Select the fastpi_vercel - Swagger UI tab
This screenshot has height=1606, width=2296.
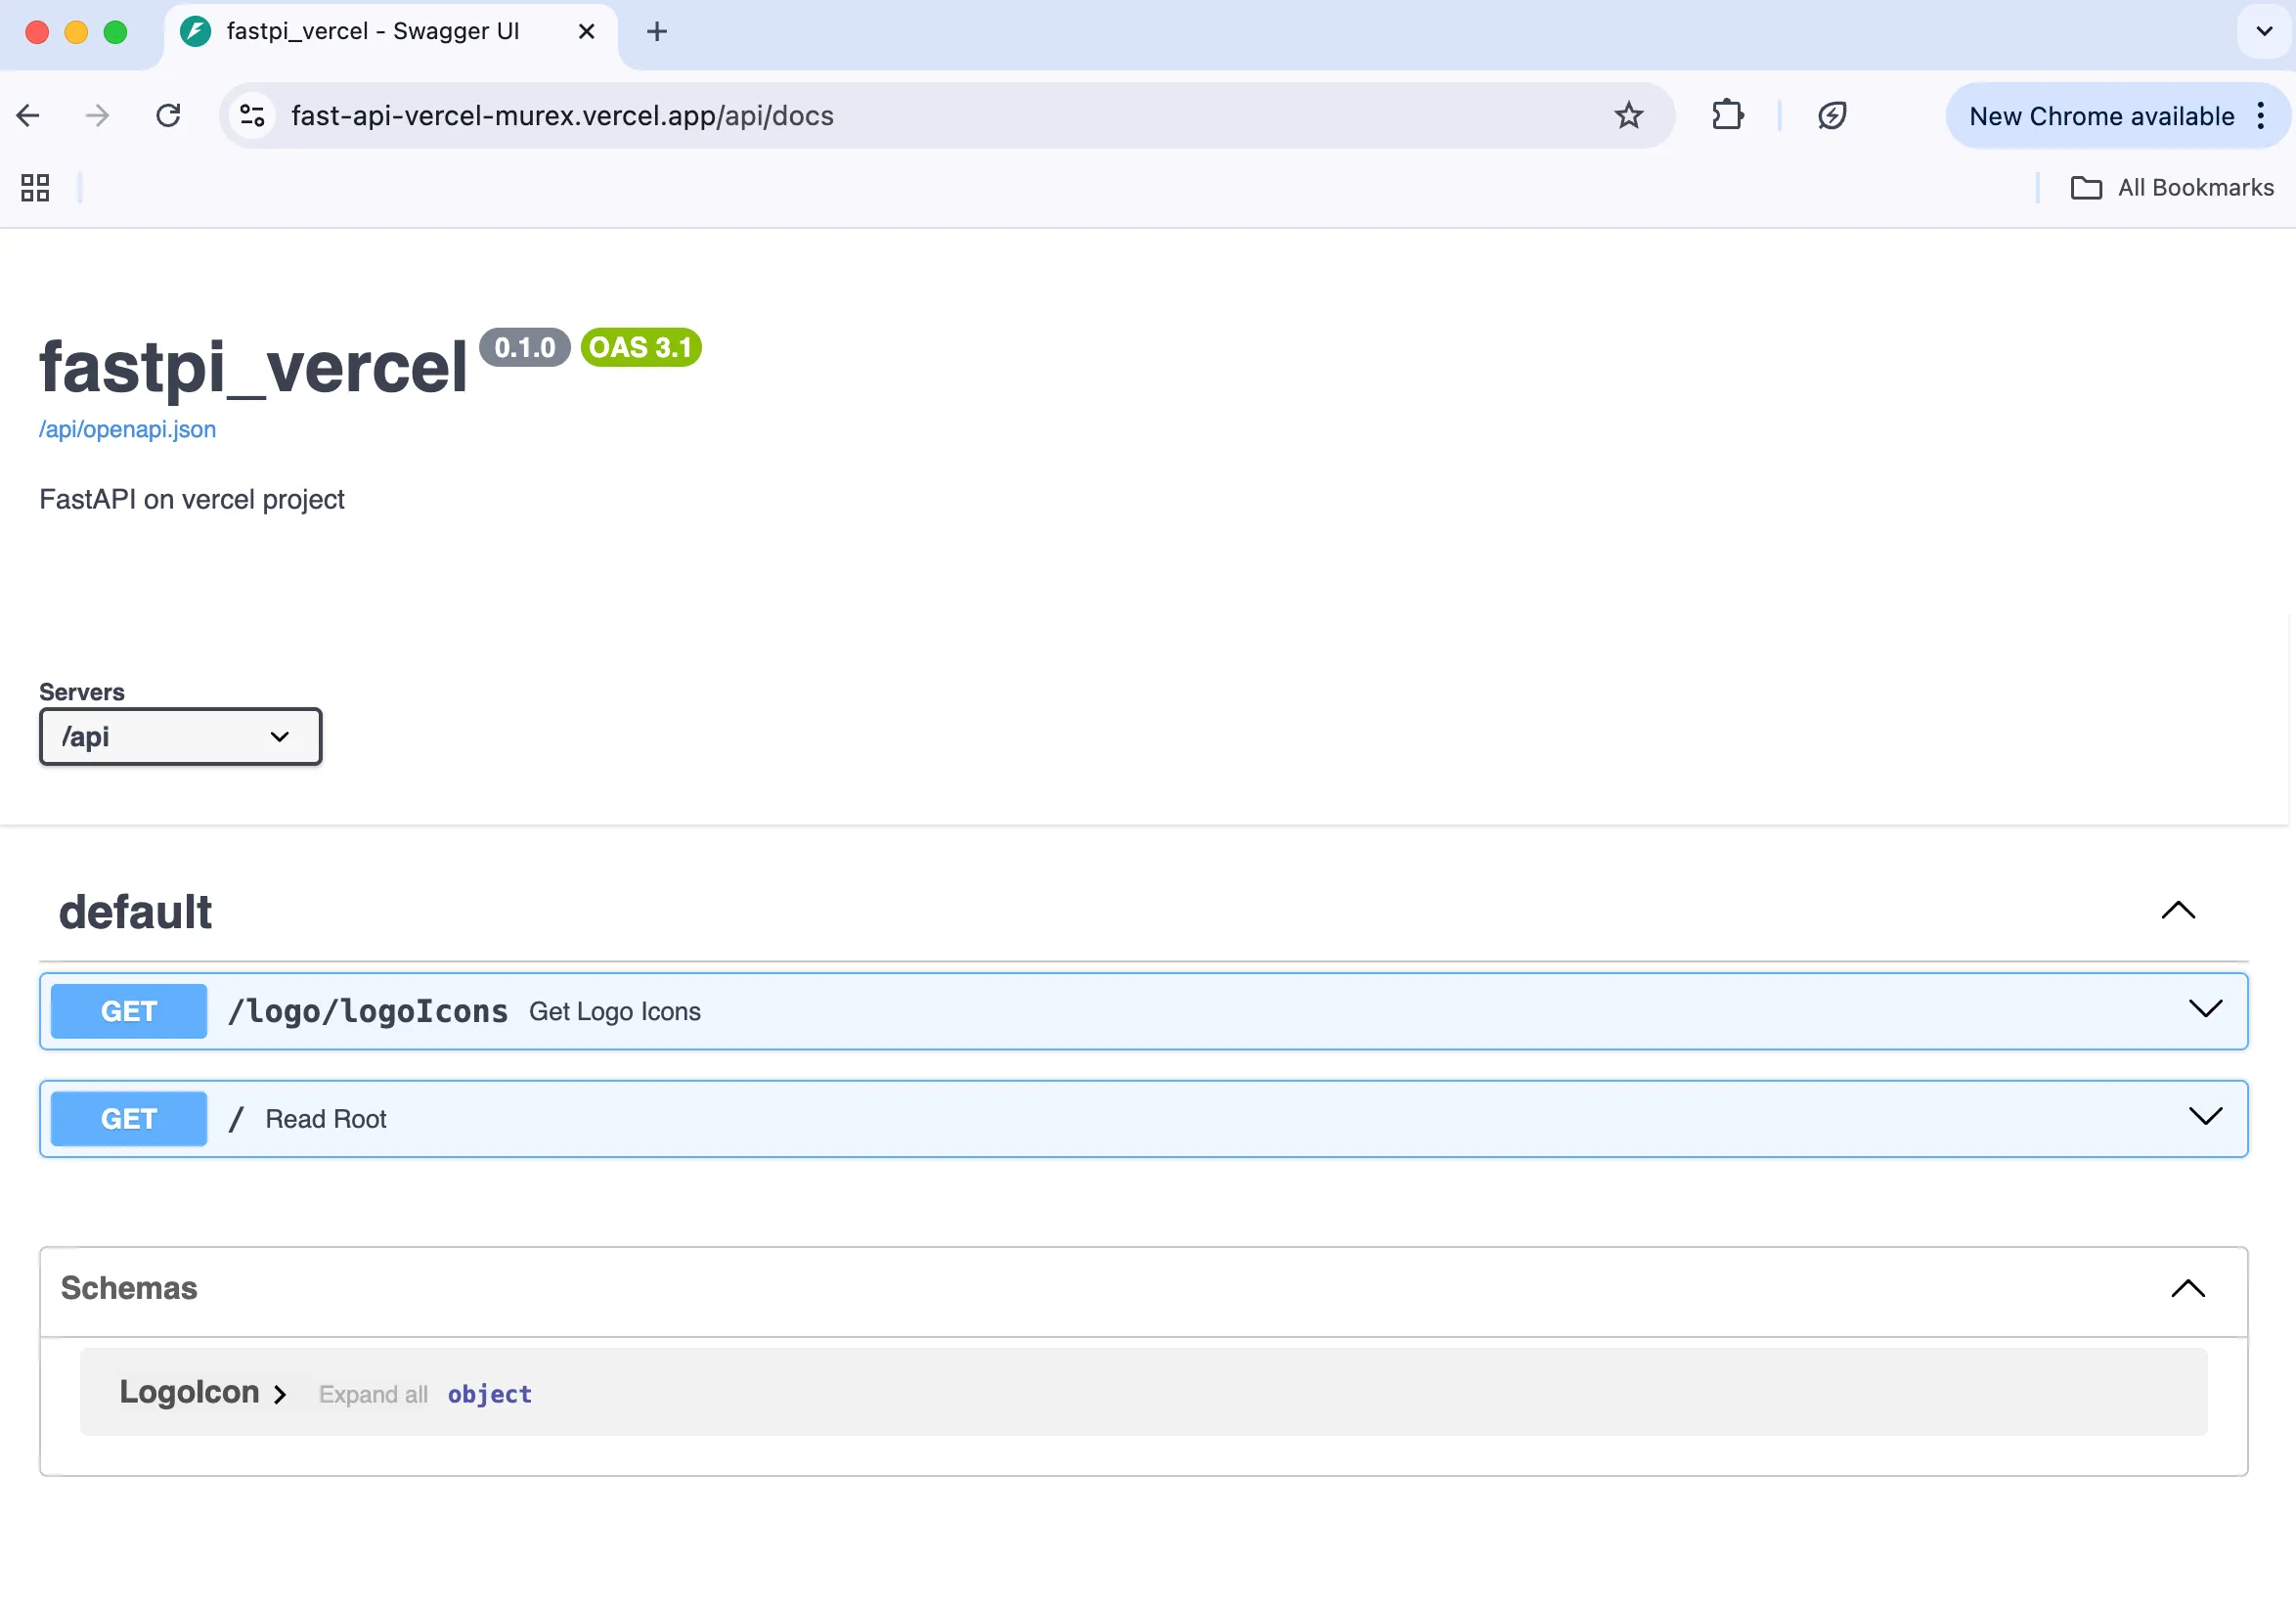point(372,32)
